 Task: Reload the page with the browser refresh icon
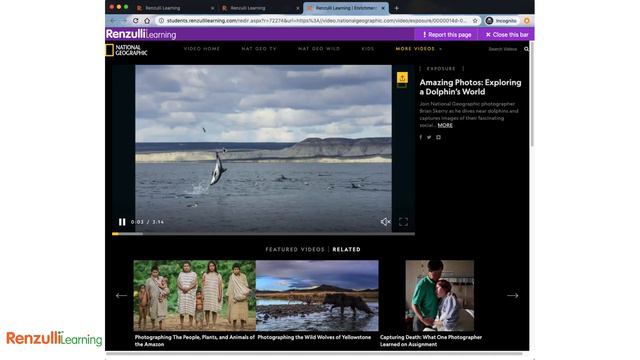pyautogui.click(x=136, y=20)
